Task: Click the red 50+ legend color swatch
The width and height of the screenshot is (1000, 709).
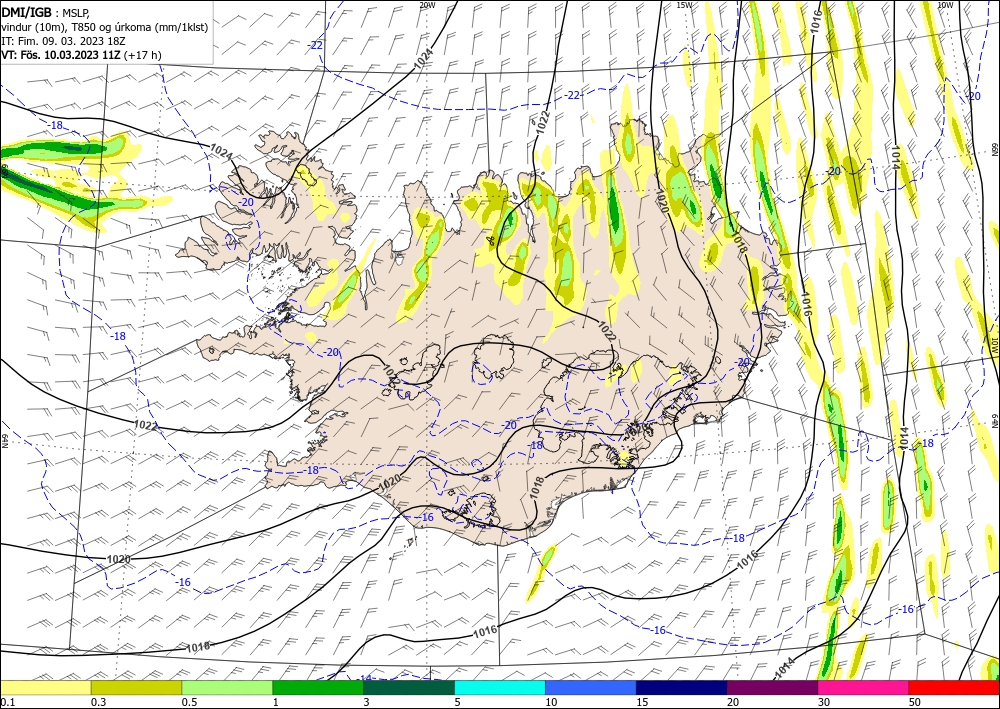Action: pyautogui.click(x=954, y=687)
